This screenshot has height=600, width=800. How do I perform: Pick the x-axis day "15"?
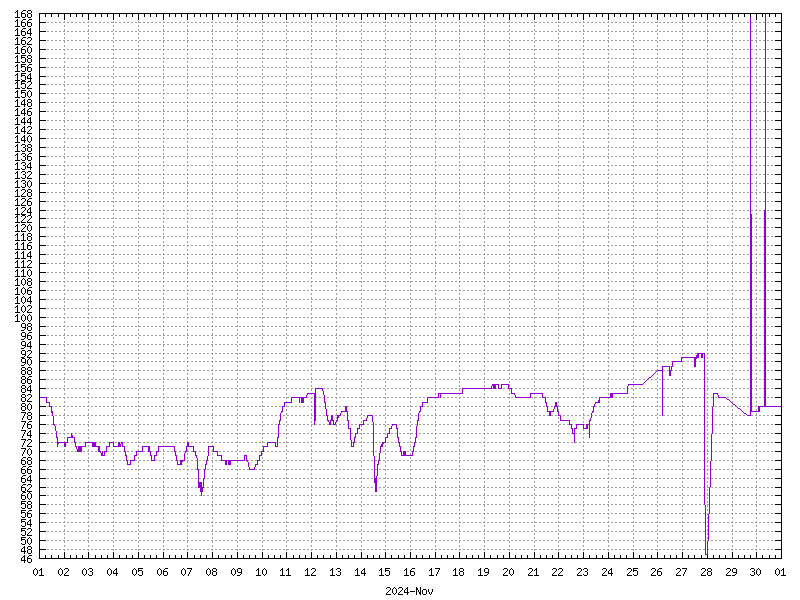coord(385,572)
